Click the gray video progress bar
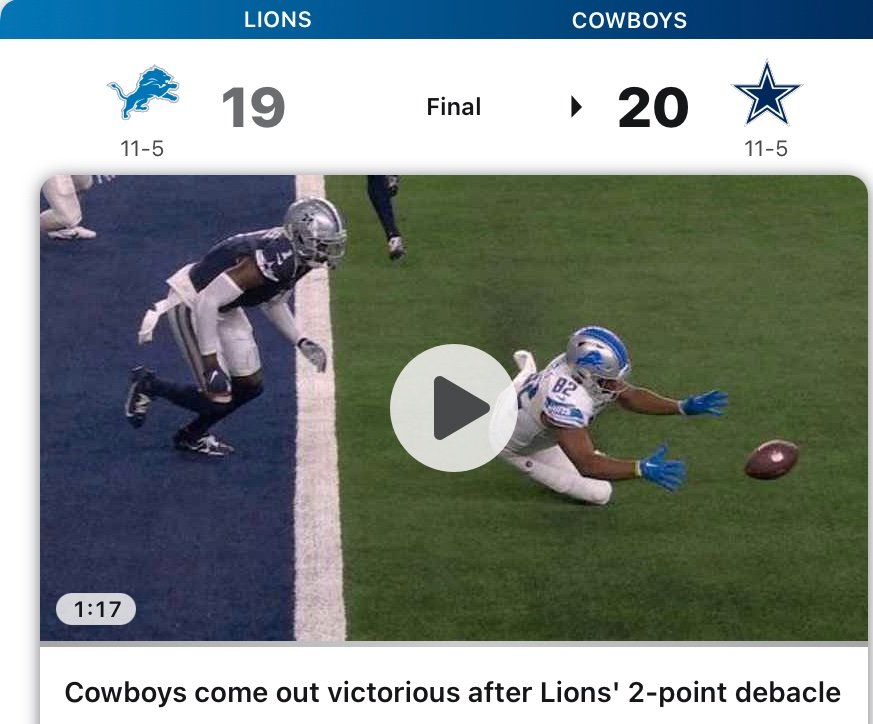 (x=454, y=643)
